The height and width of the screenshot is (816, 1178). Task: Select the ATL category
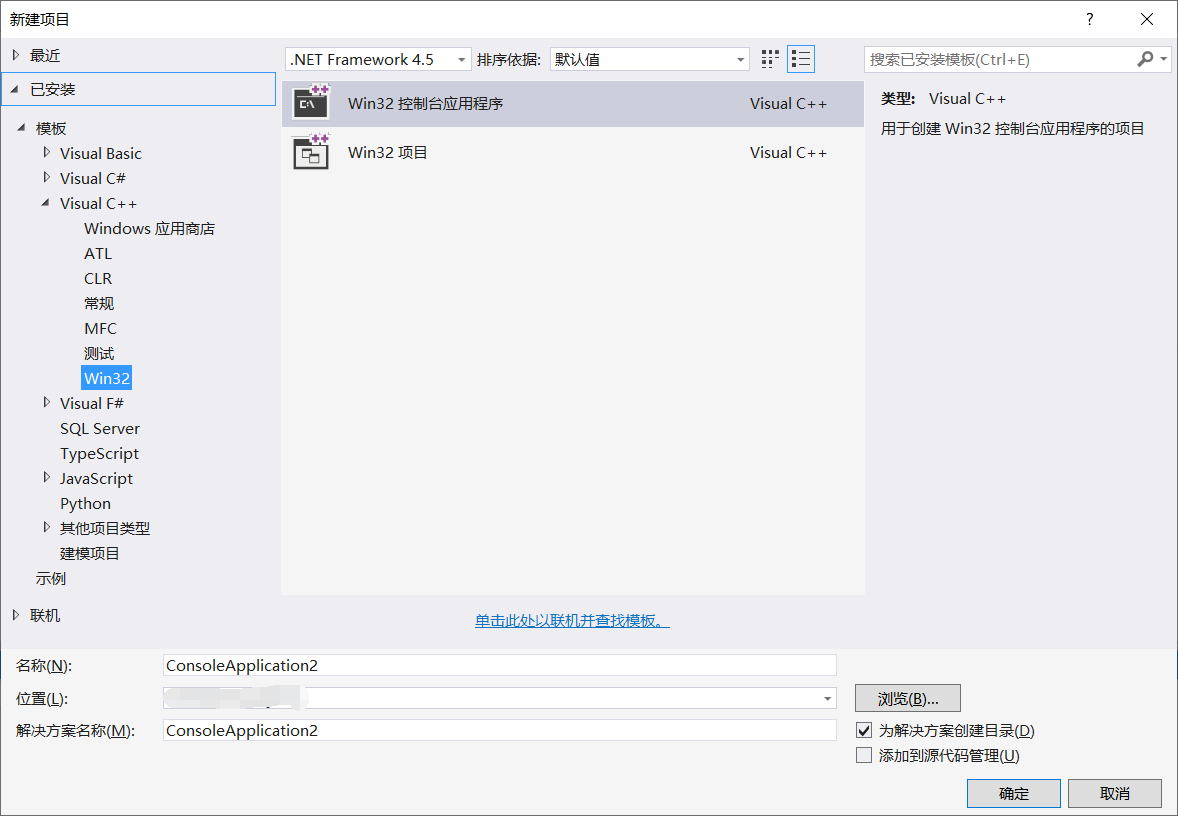pos(98,253)
